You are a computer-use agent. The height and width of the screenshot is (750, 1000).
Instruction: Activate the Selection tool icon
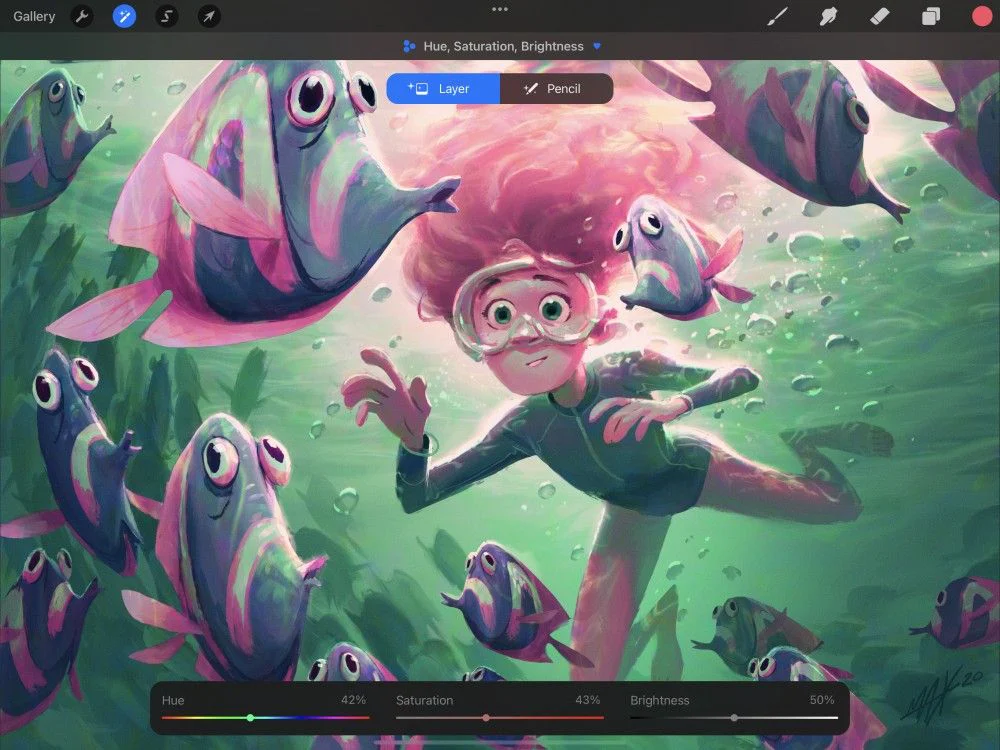(x=166, y=17)
